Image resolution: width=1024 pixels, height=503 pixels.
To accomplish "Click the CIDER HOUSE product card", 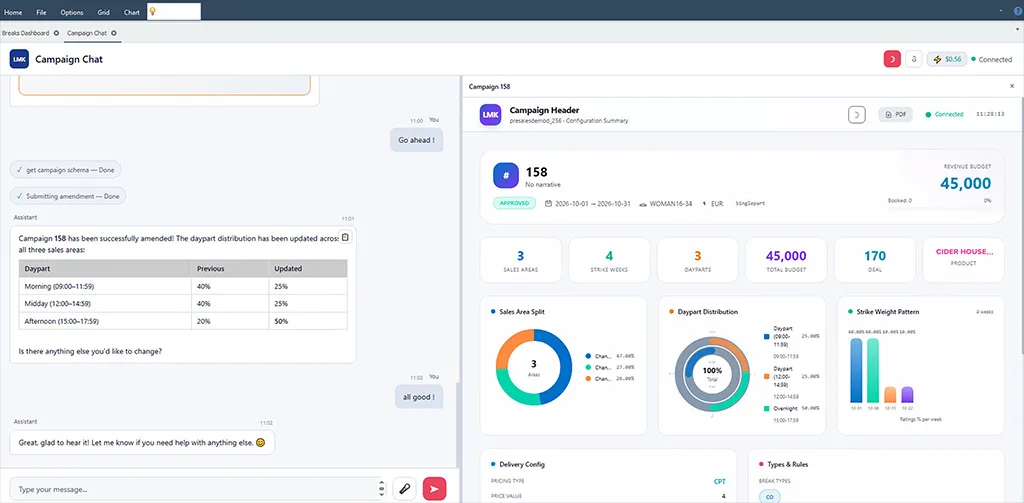I will coord(964,260).
